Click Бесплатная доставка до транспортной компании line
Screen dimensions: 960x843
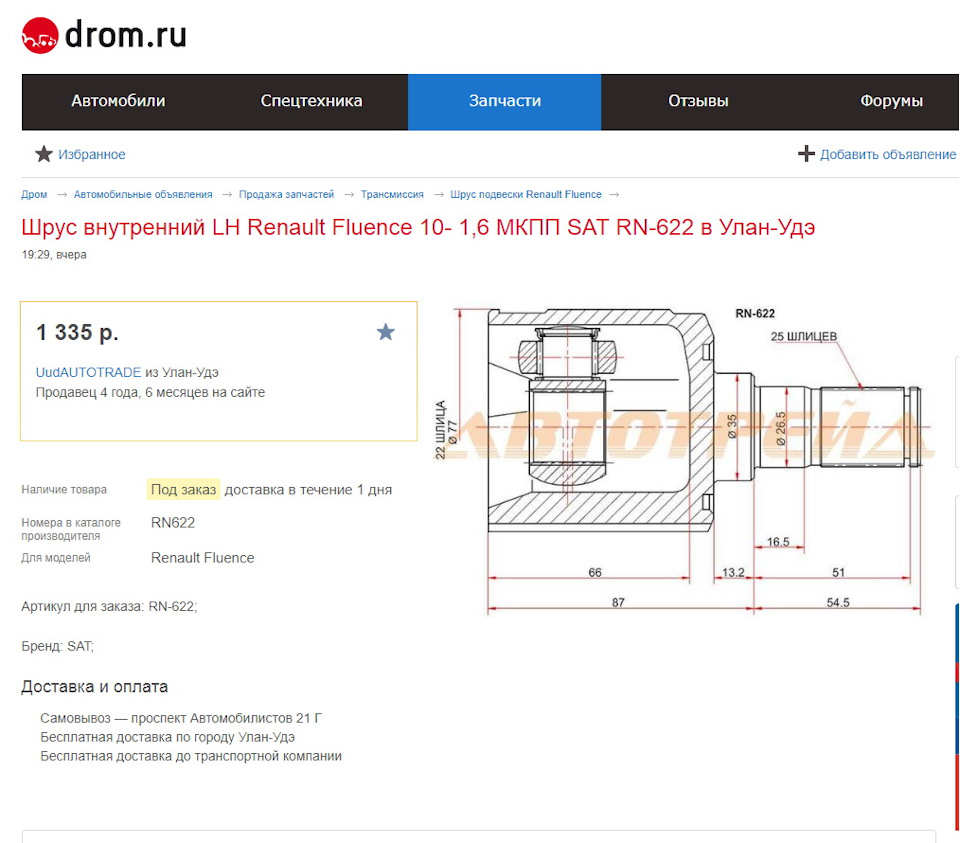pyautogui.click(x=191, y=756)
